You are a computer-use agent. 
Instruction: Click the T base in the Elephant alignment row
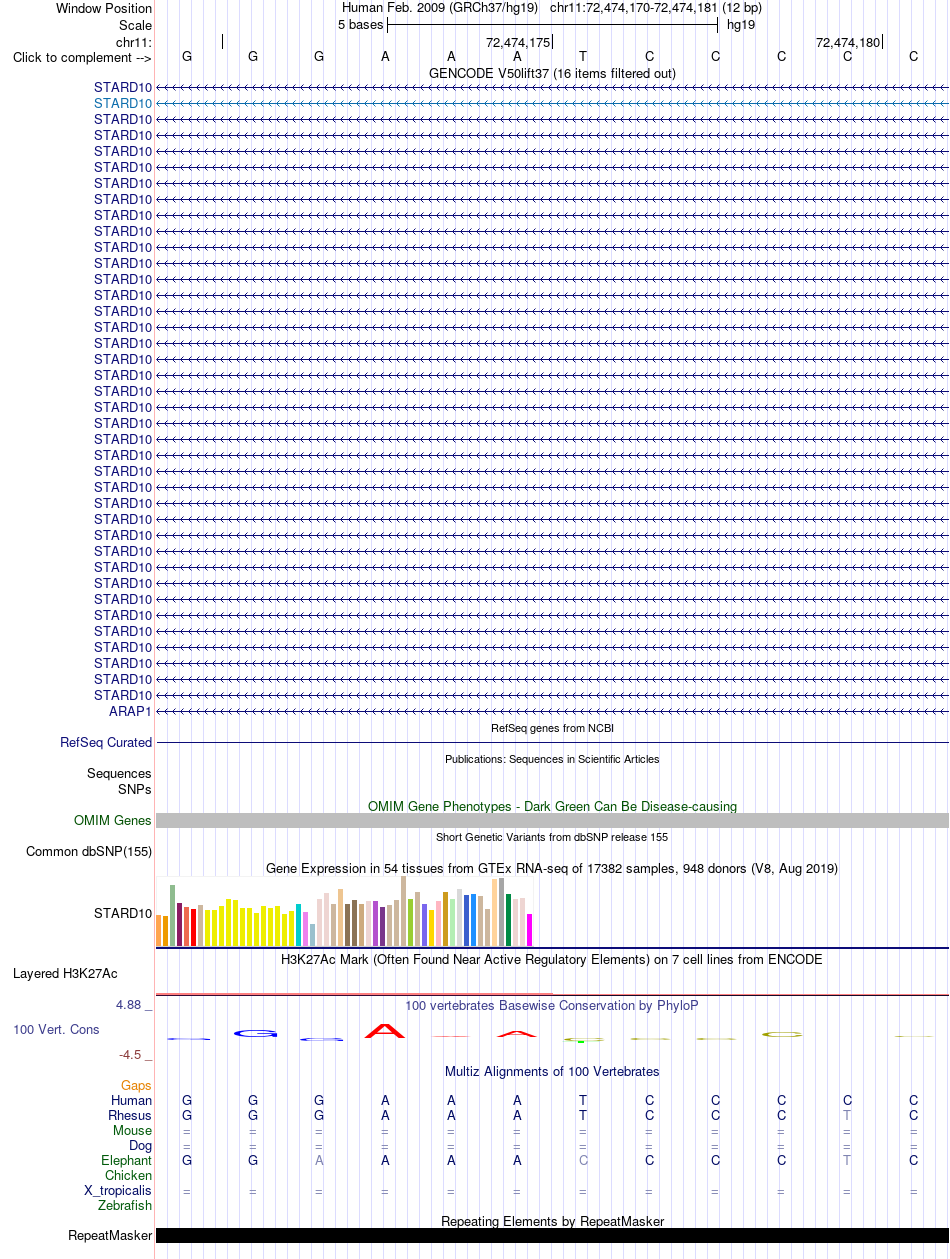click(x=847, y=1161)
